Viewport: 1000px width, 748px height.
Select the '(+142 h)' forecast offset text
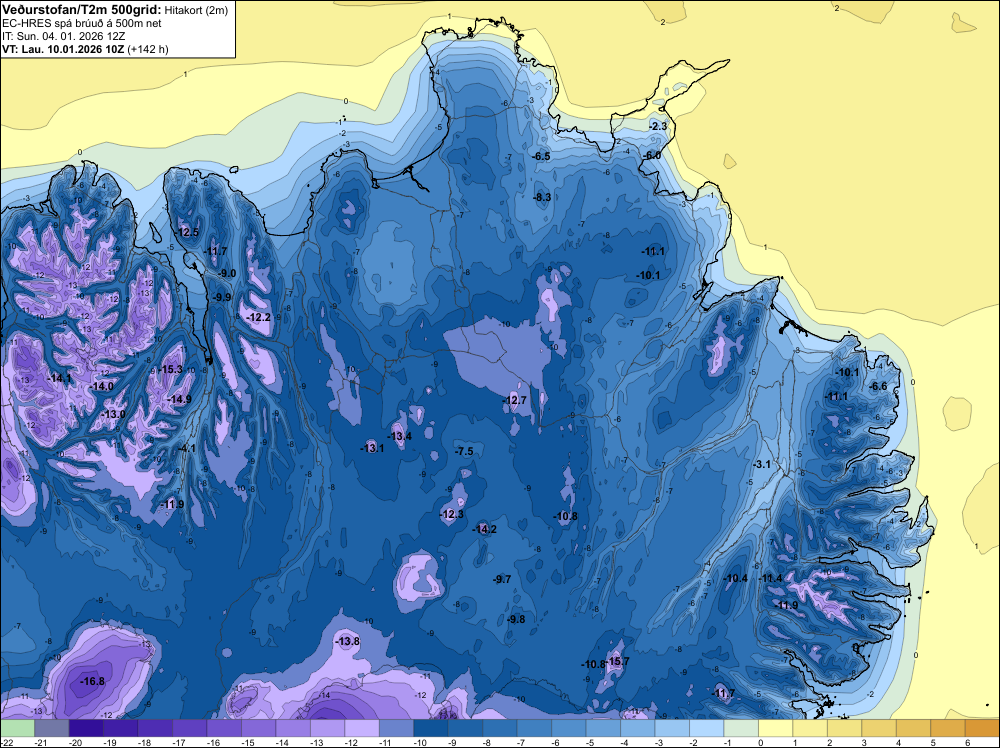point(148,49)
